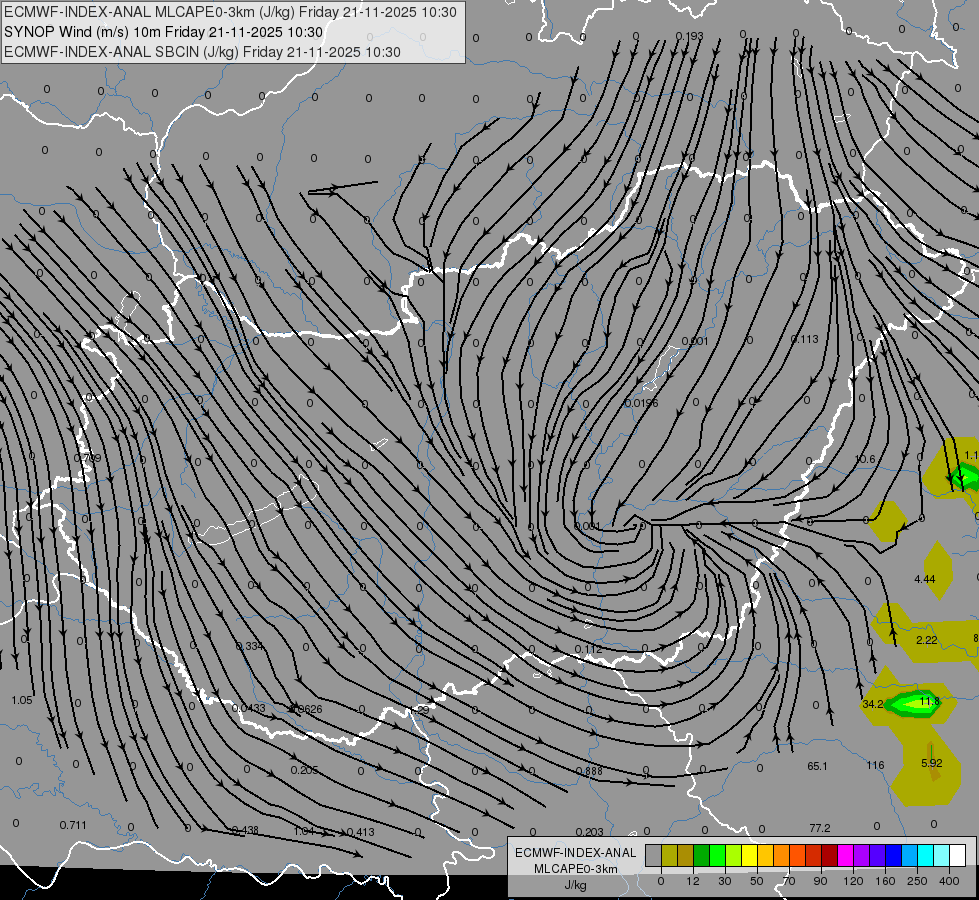Click the map value 0.0433
Image resolution: width=979 pixels, height=900 pixels.
point(248,708)
